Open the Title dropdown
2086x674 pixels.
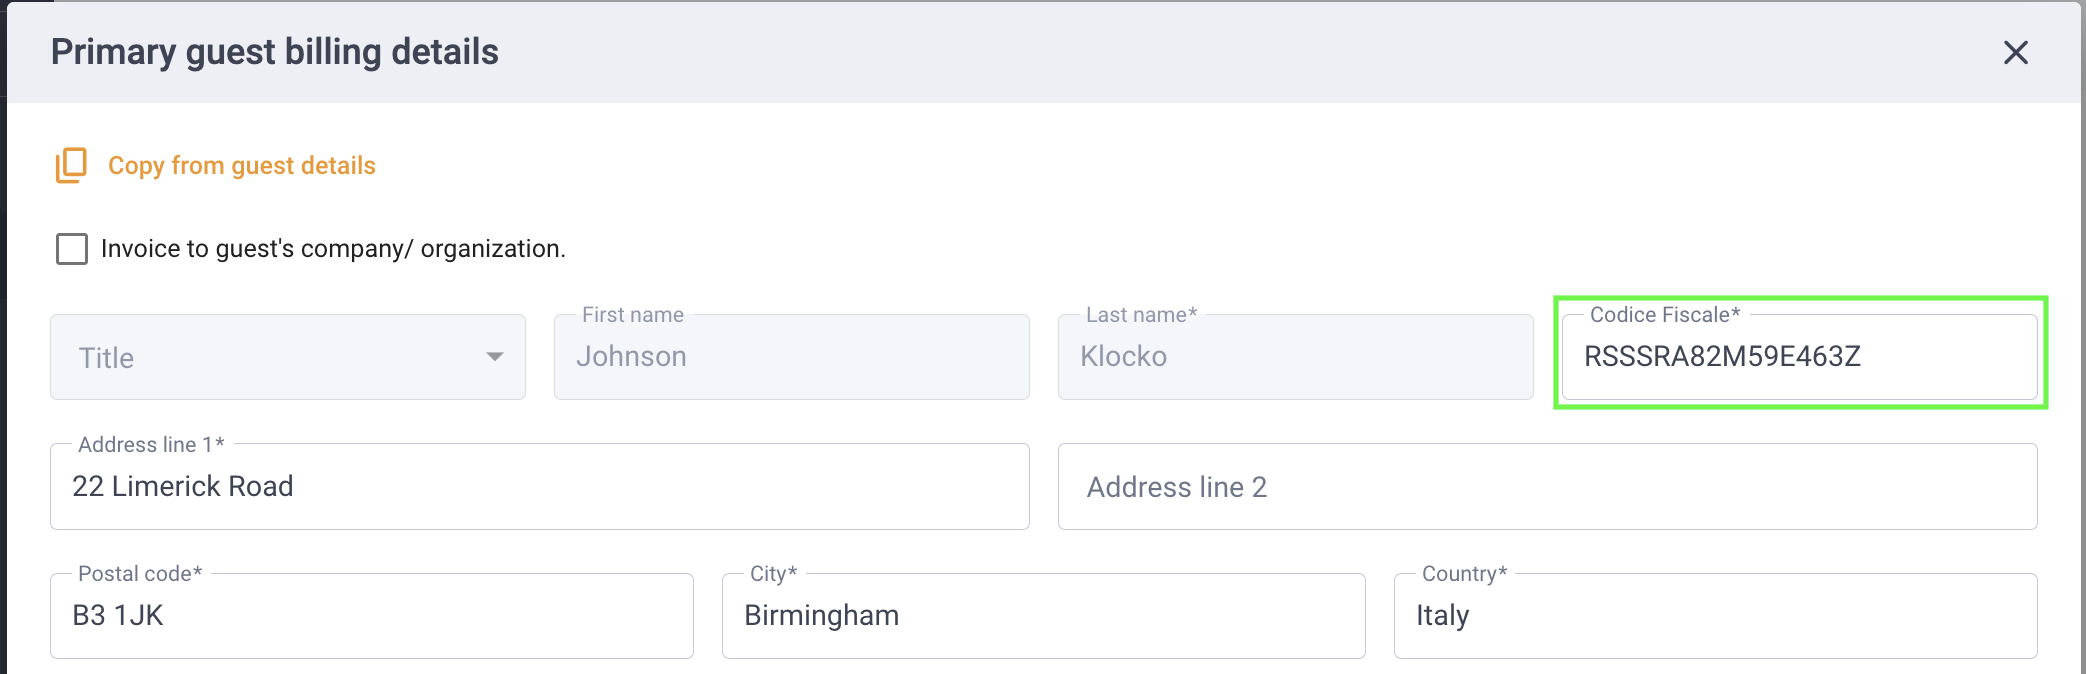coord(288,357)
